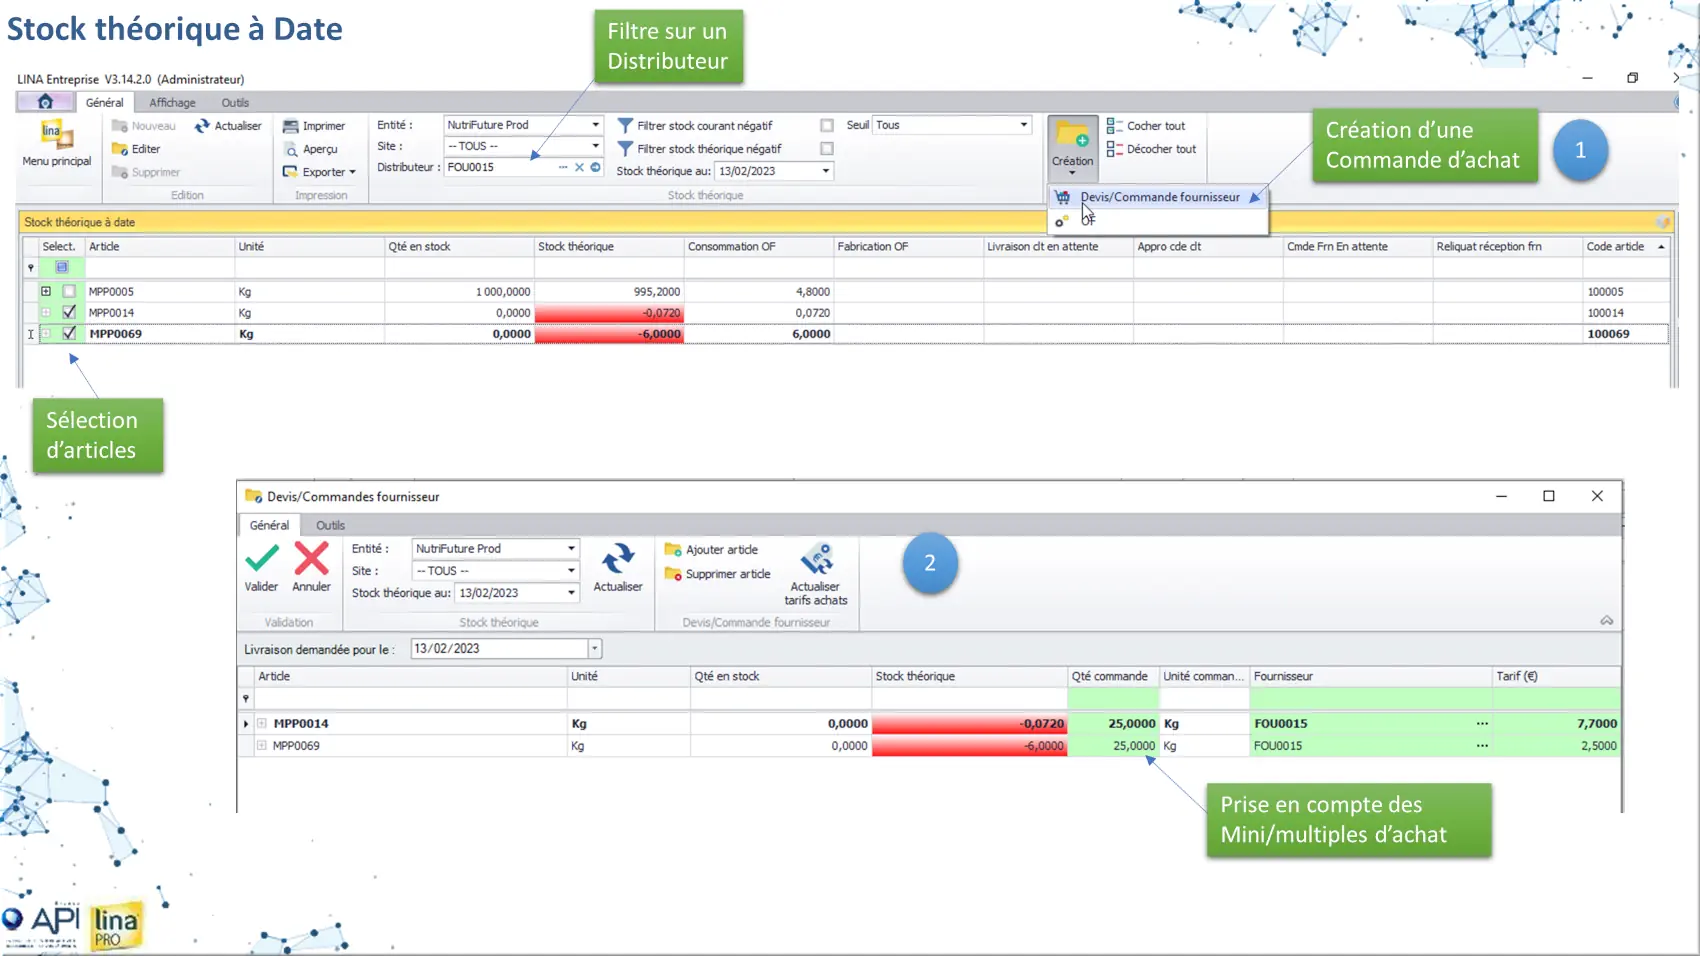The image size is (1700, 956).
Task: Open the Création folder icon
Action: coord(1072,136)
